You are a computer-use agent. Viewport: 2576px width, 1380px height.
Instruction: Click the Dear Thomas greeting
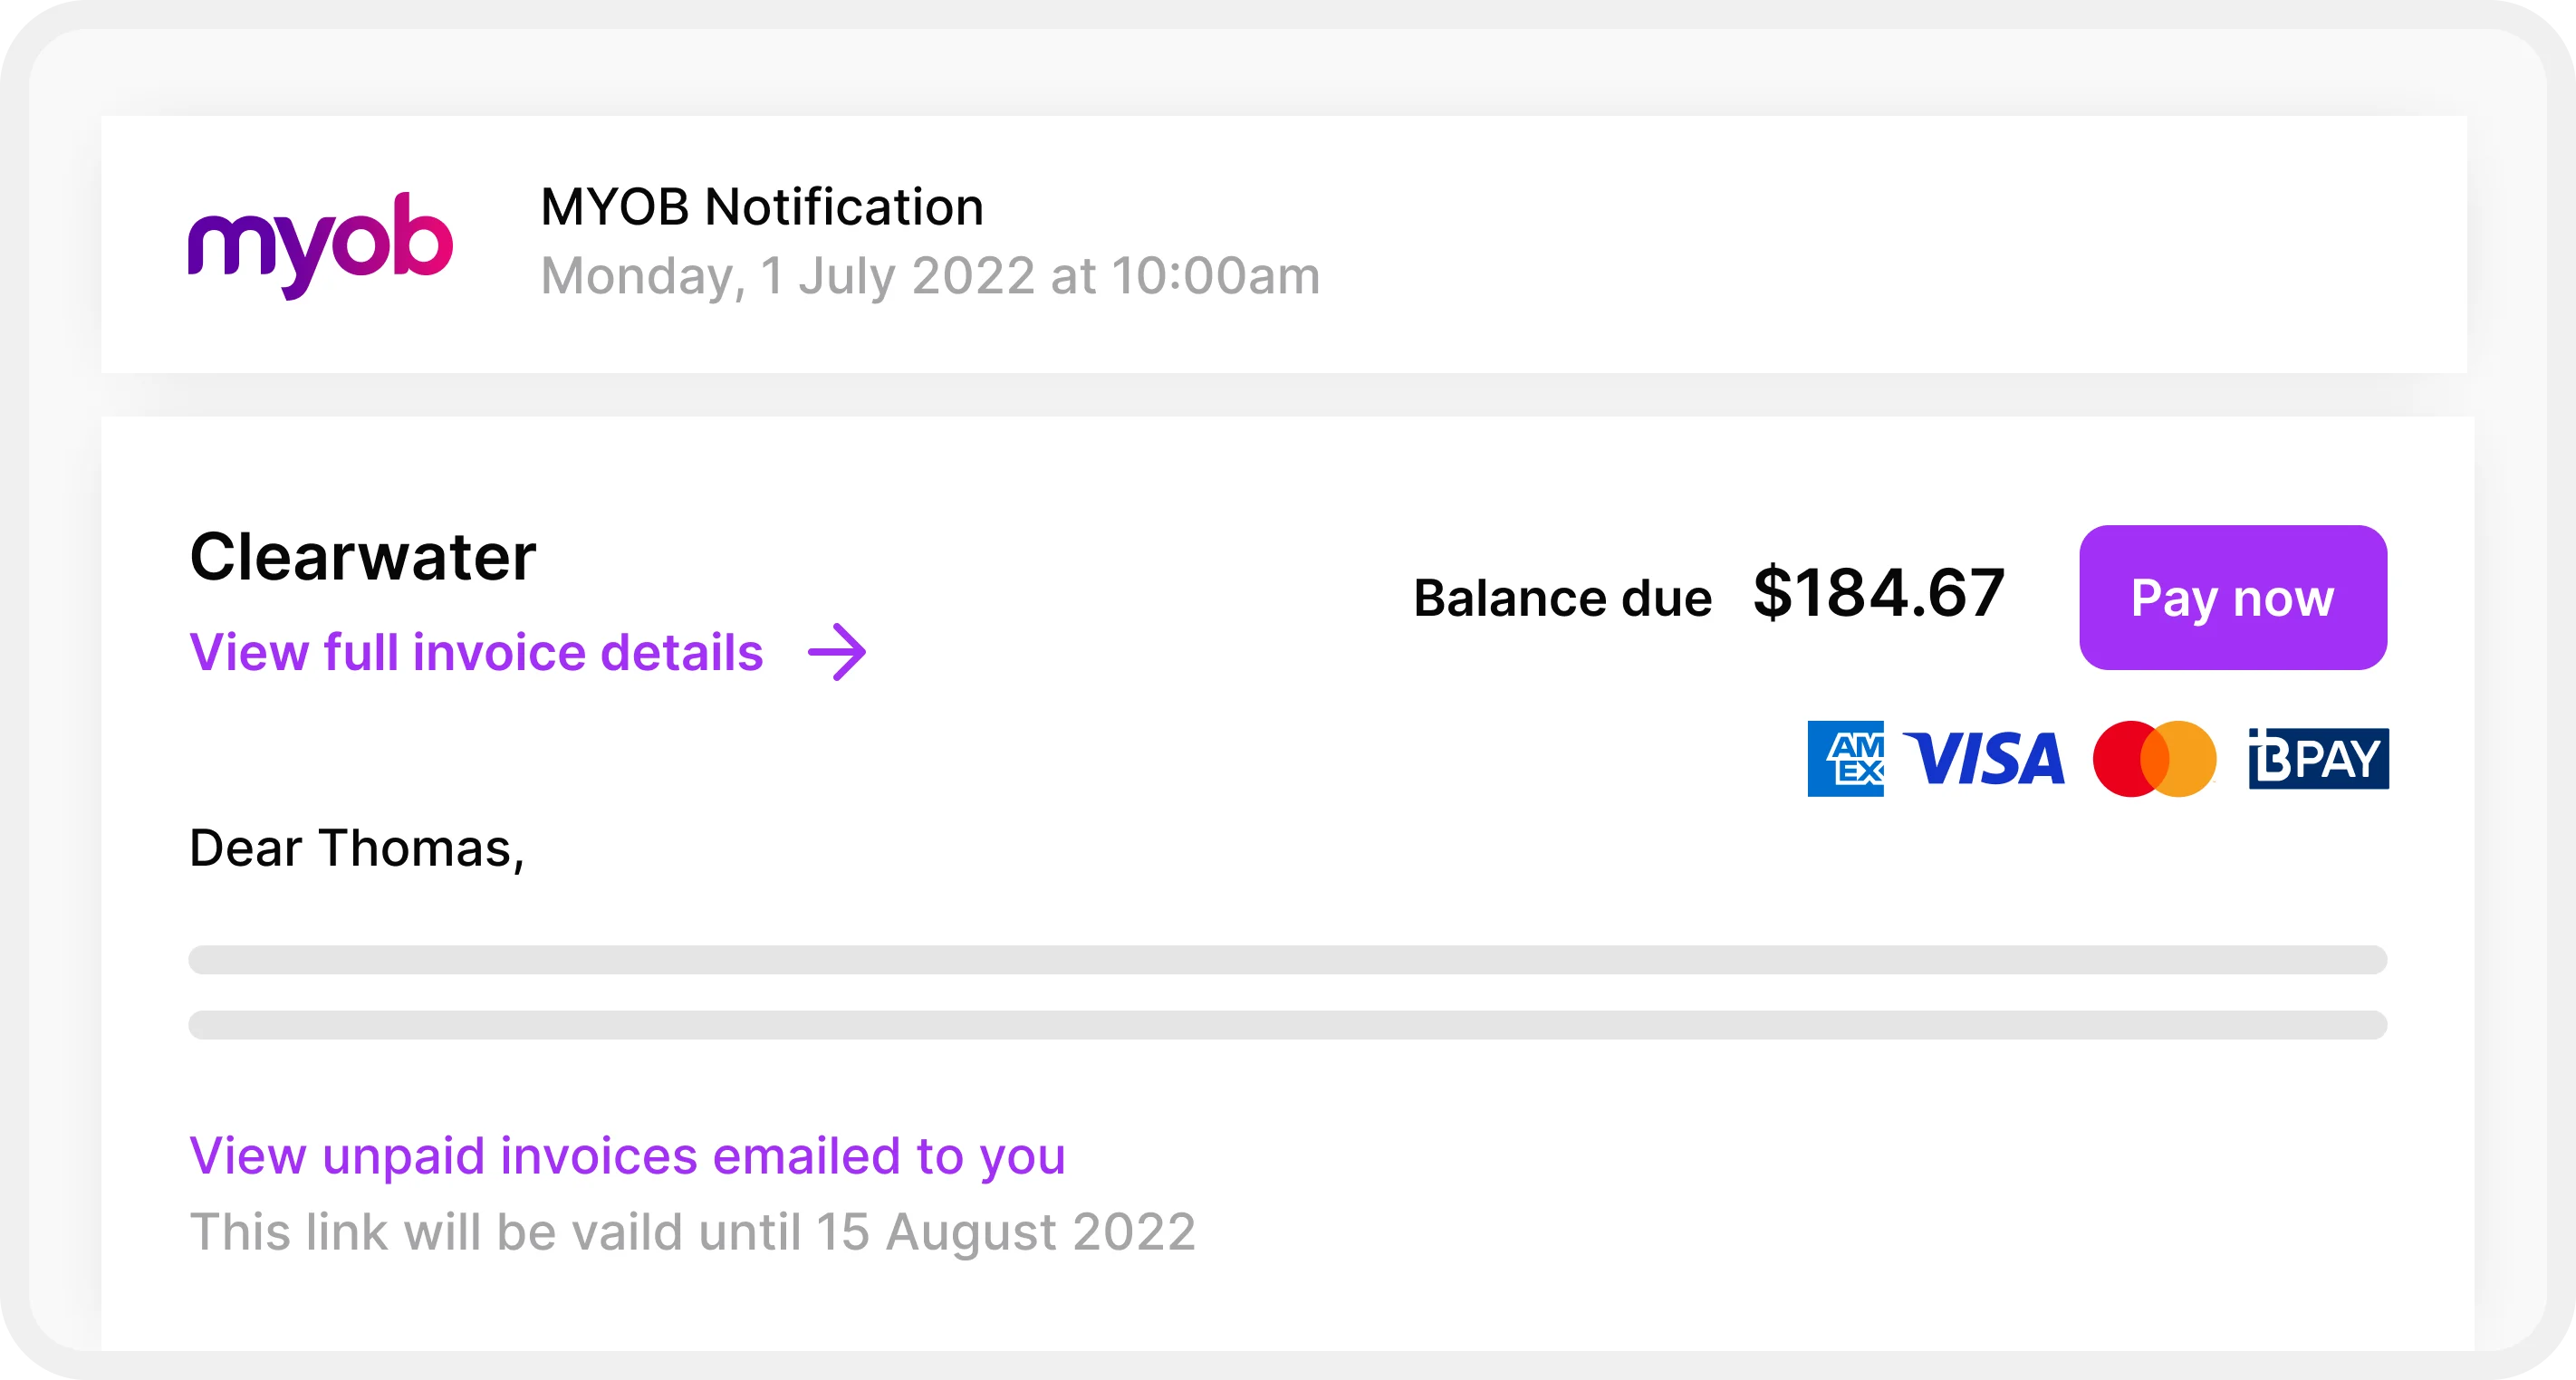(356, 848)
